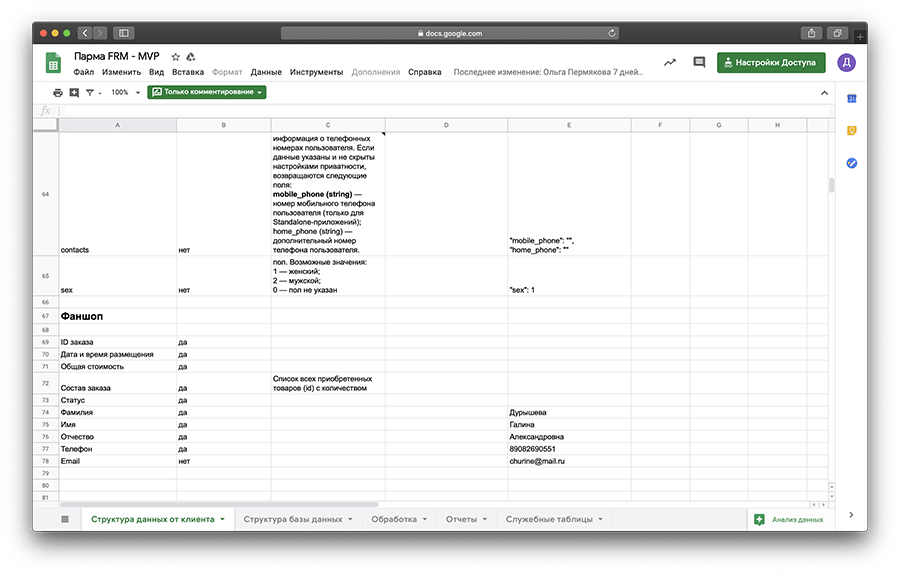
Task: Click the print icon in toolbar
Action: pyautogui.click(x=58, y=92)
